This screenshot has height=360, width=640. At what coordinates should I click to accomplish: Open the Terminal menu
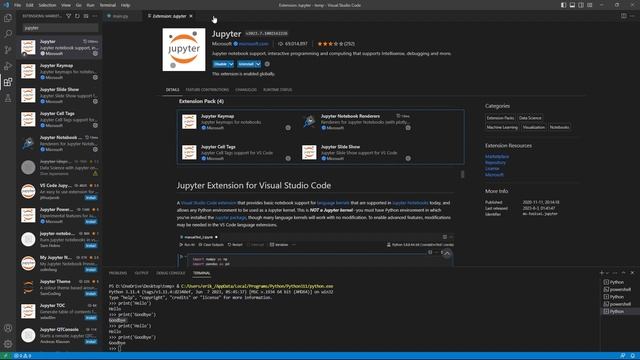108,5
